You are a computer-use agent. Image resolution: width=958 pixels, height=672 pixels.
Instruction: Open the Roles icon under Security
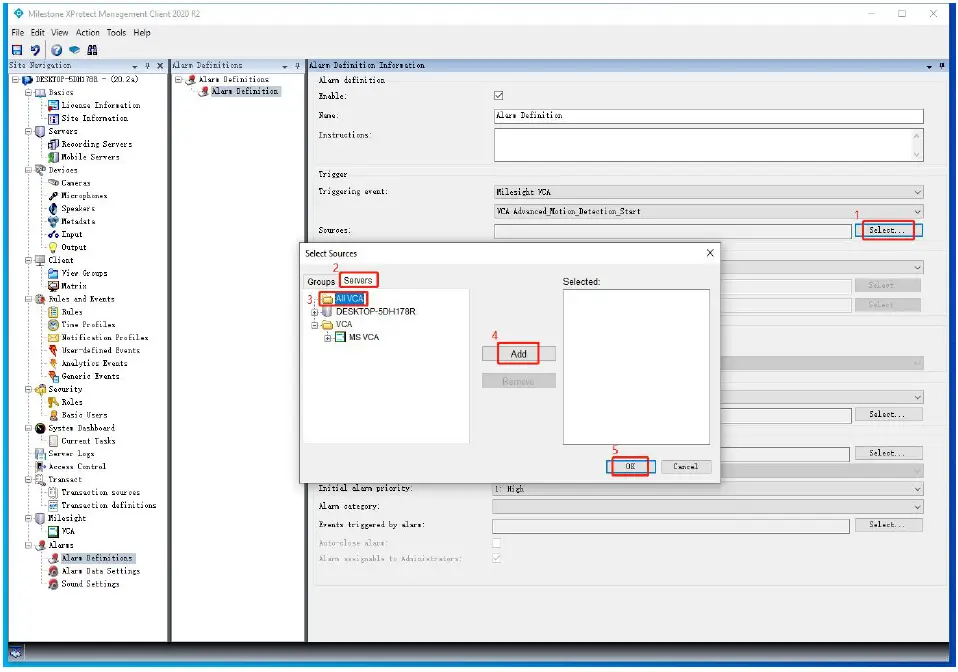pyautogui.click(x=54, y=402)
